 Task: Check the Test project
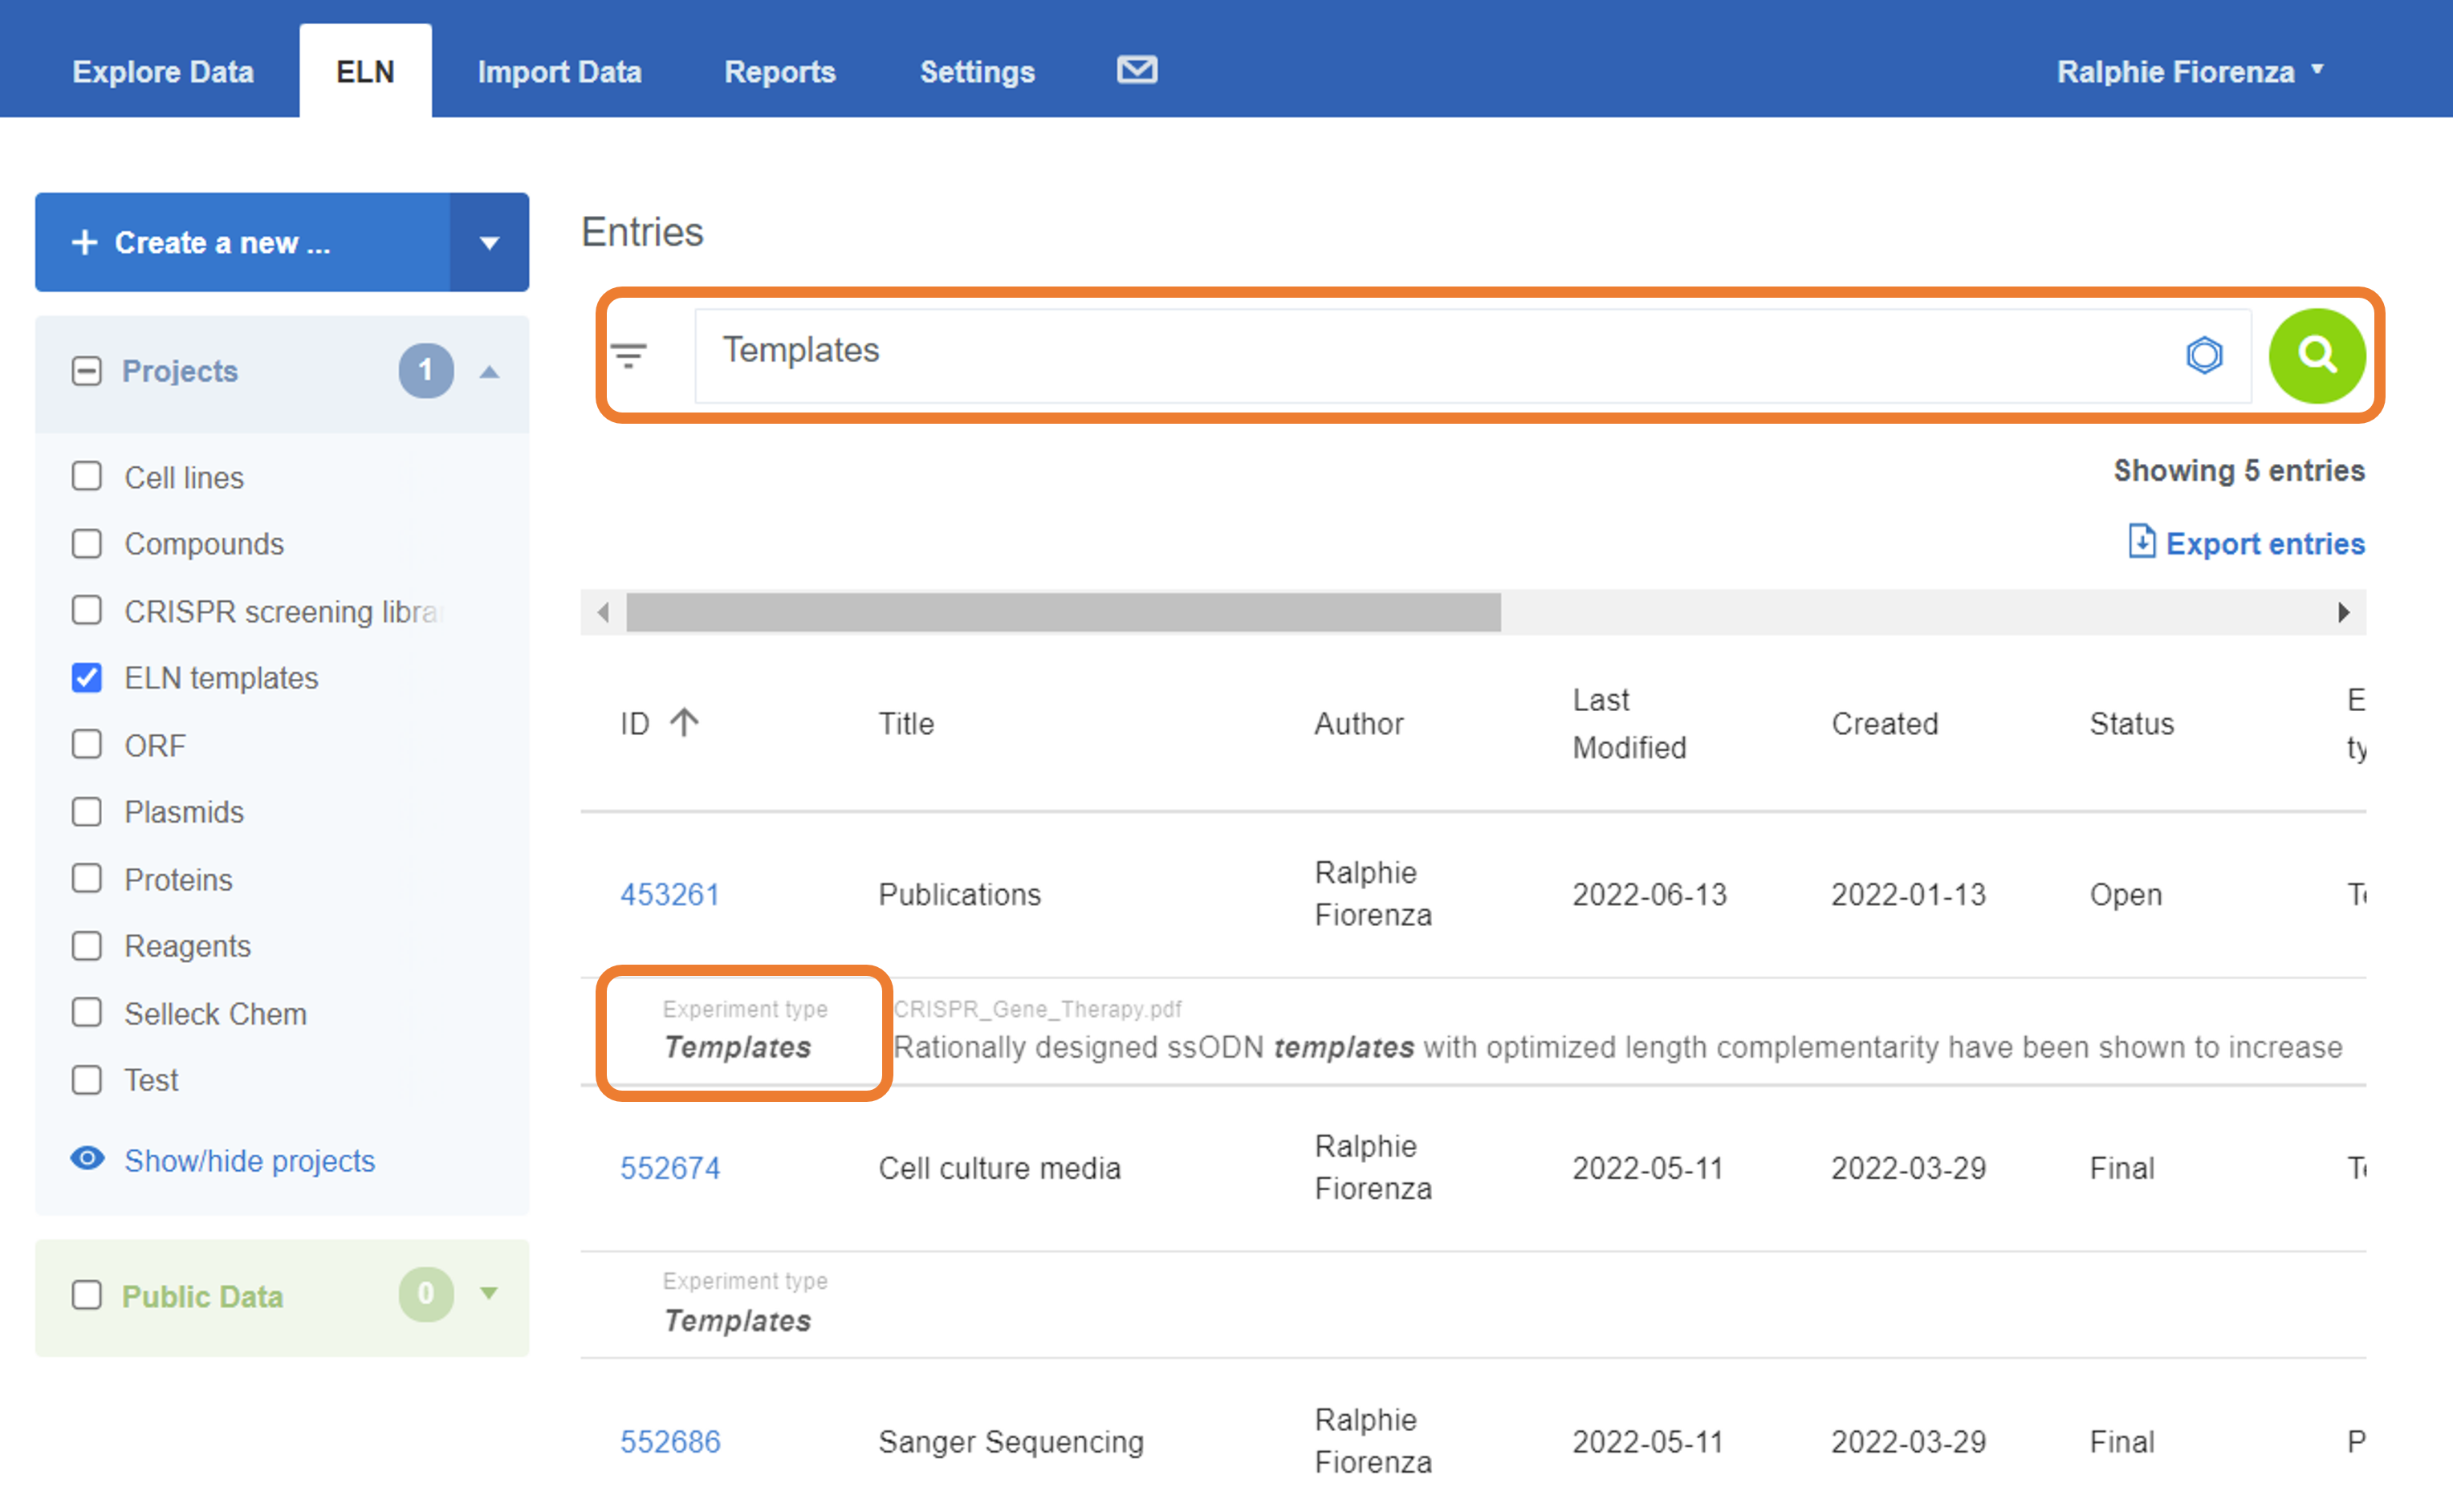click(87, 1079)
